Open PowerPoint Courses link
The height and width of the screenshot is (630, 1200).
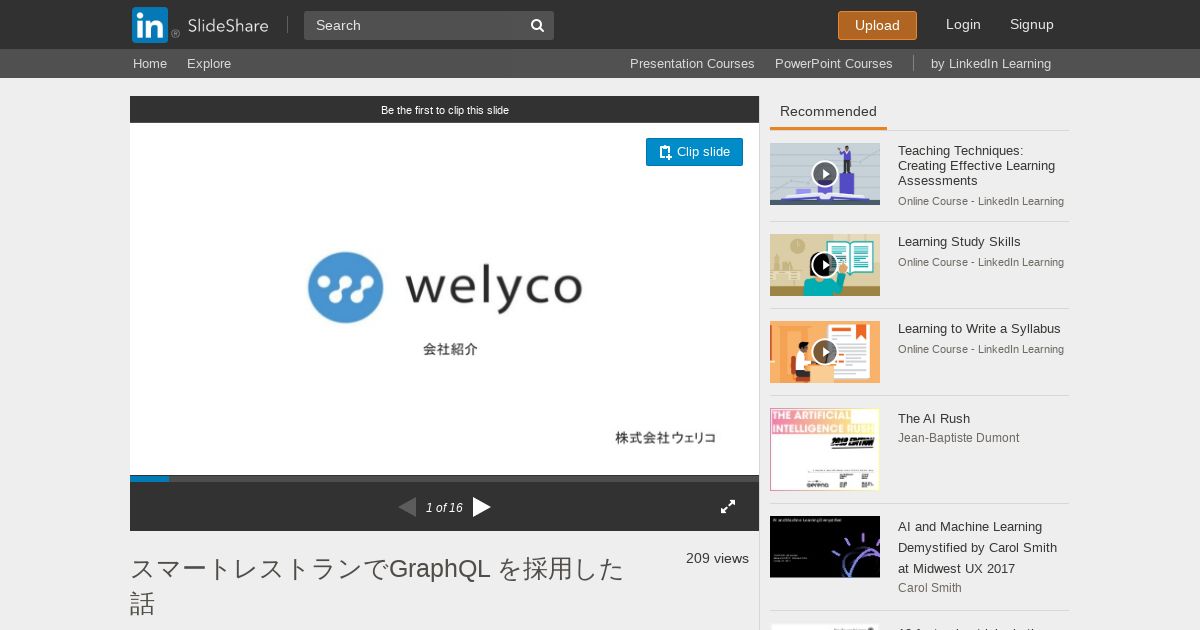(833, 63)
